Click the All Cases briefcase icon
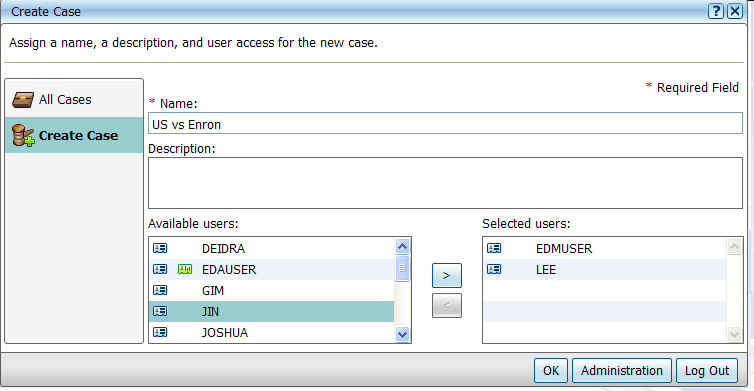The height and width of the screenshot is (391, 754). point(23,100)
